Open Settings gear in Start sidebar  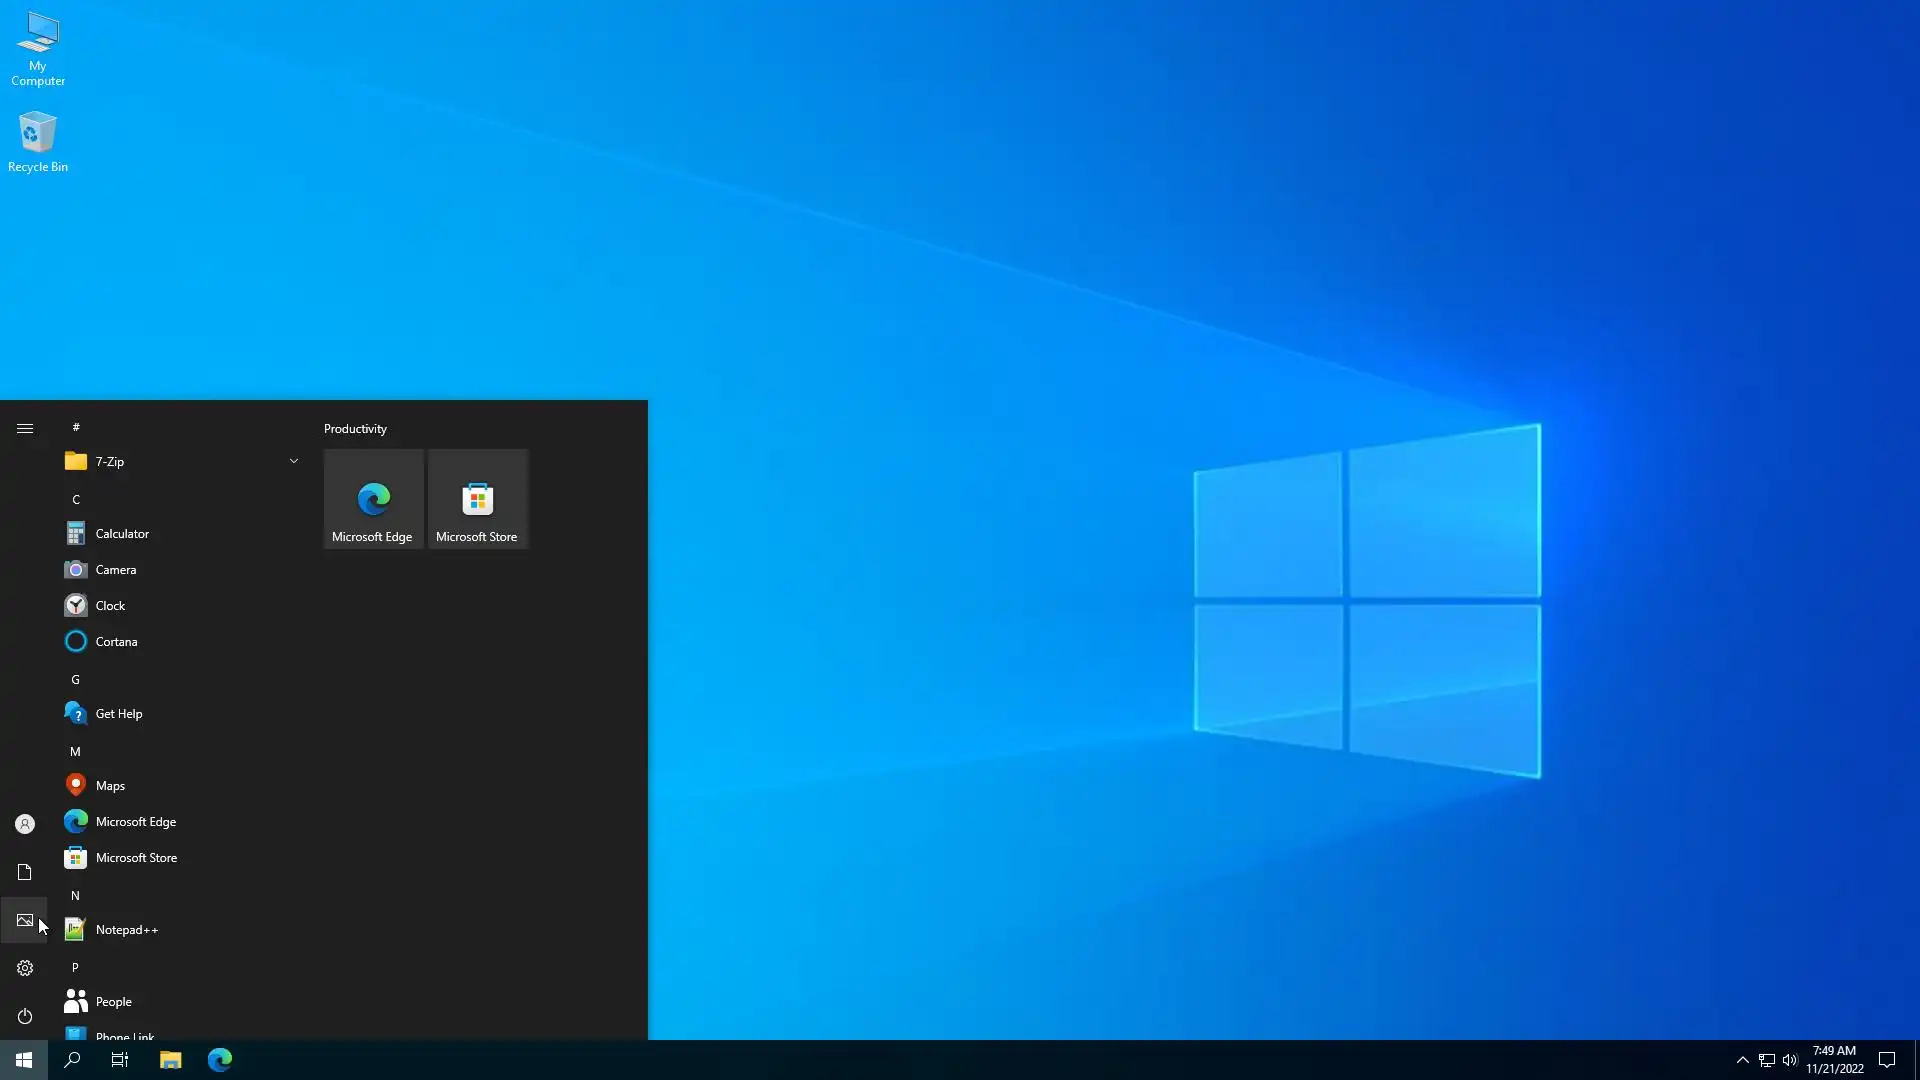[x=25, y=968]
